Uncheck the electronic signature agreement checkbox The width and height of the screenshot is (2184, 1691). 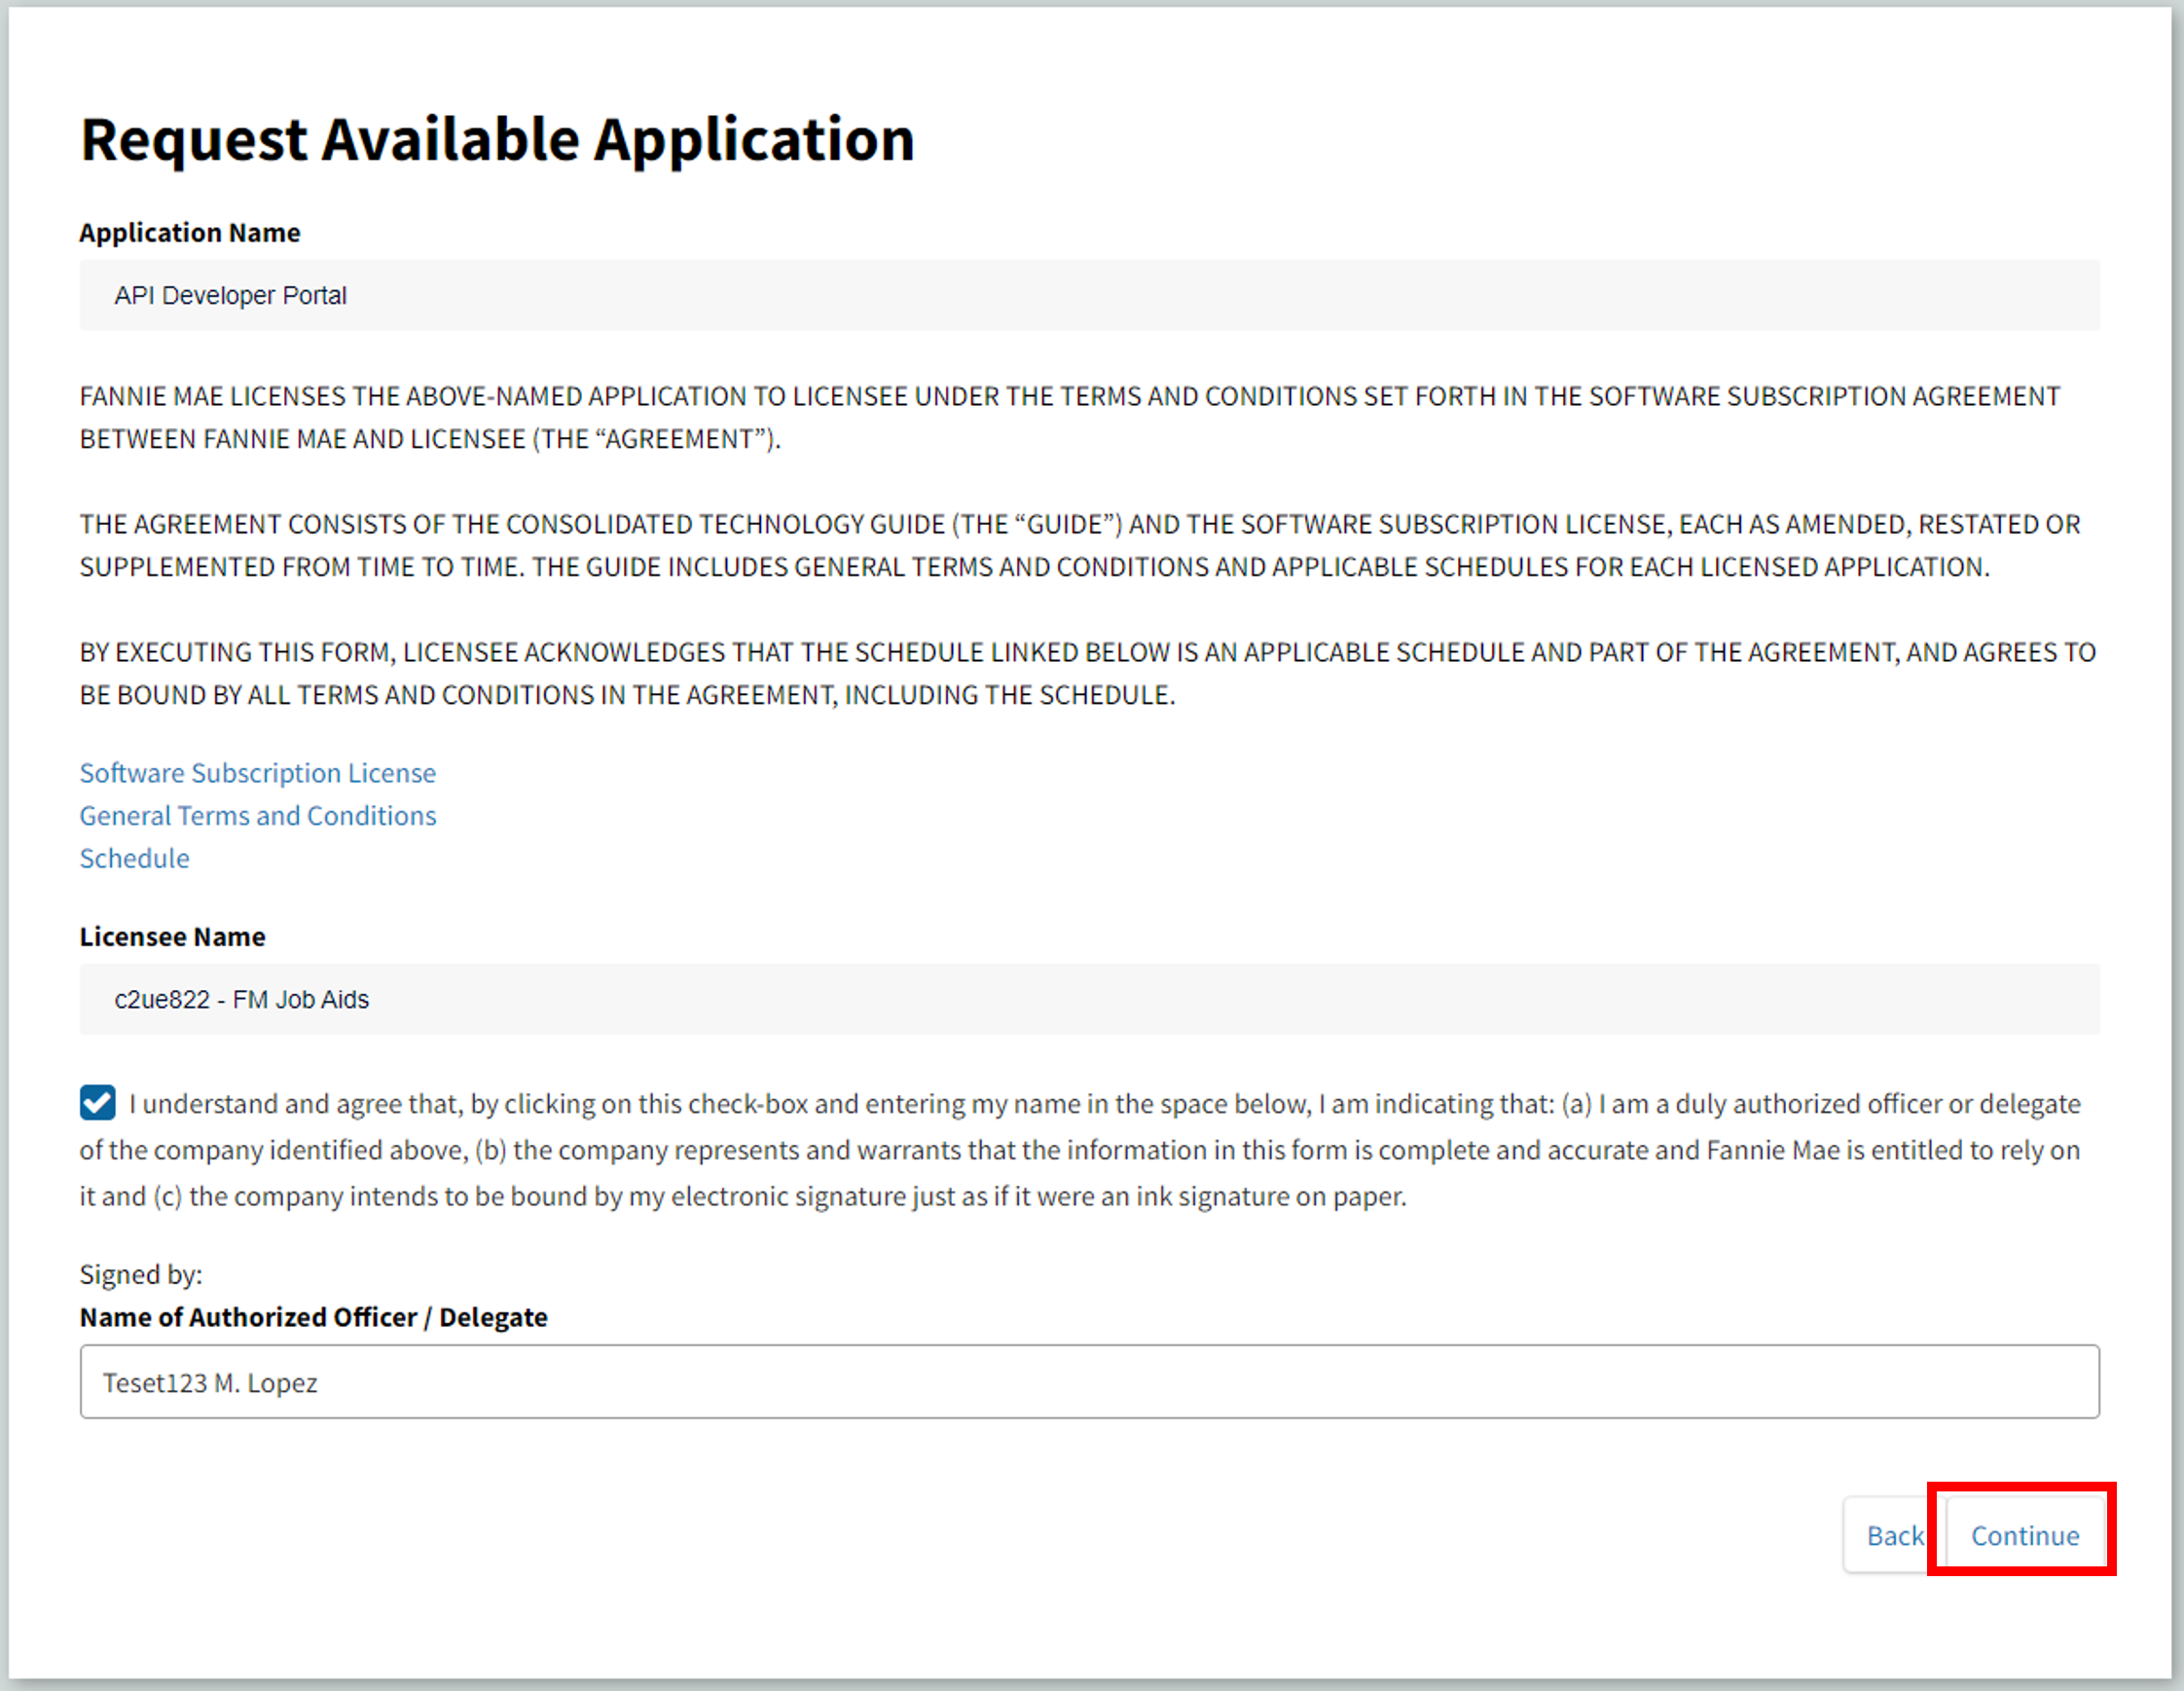98,1103
